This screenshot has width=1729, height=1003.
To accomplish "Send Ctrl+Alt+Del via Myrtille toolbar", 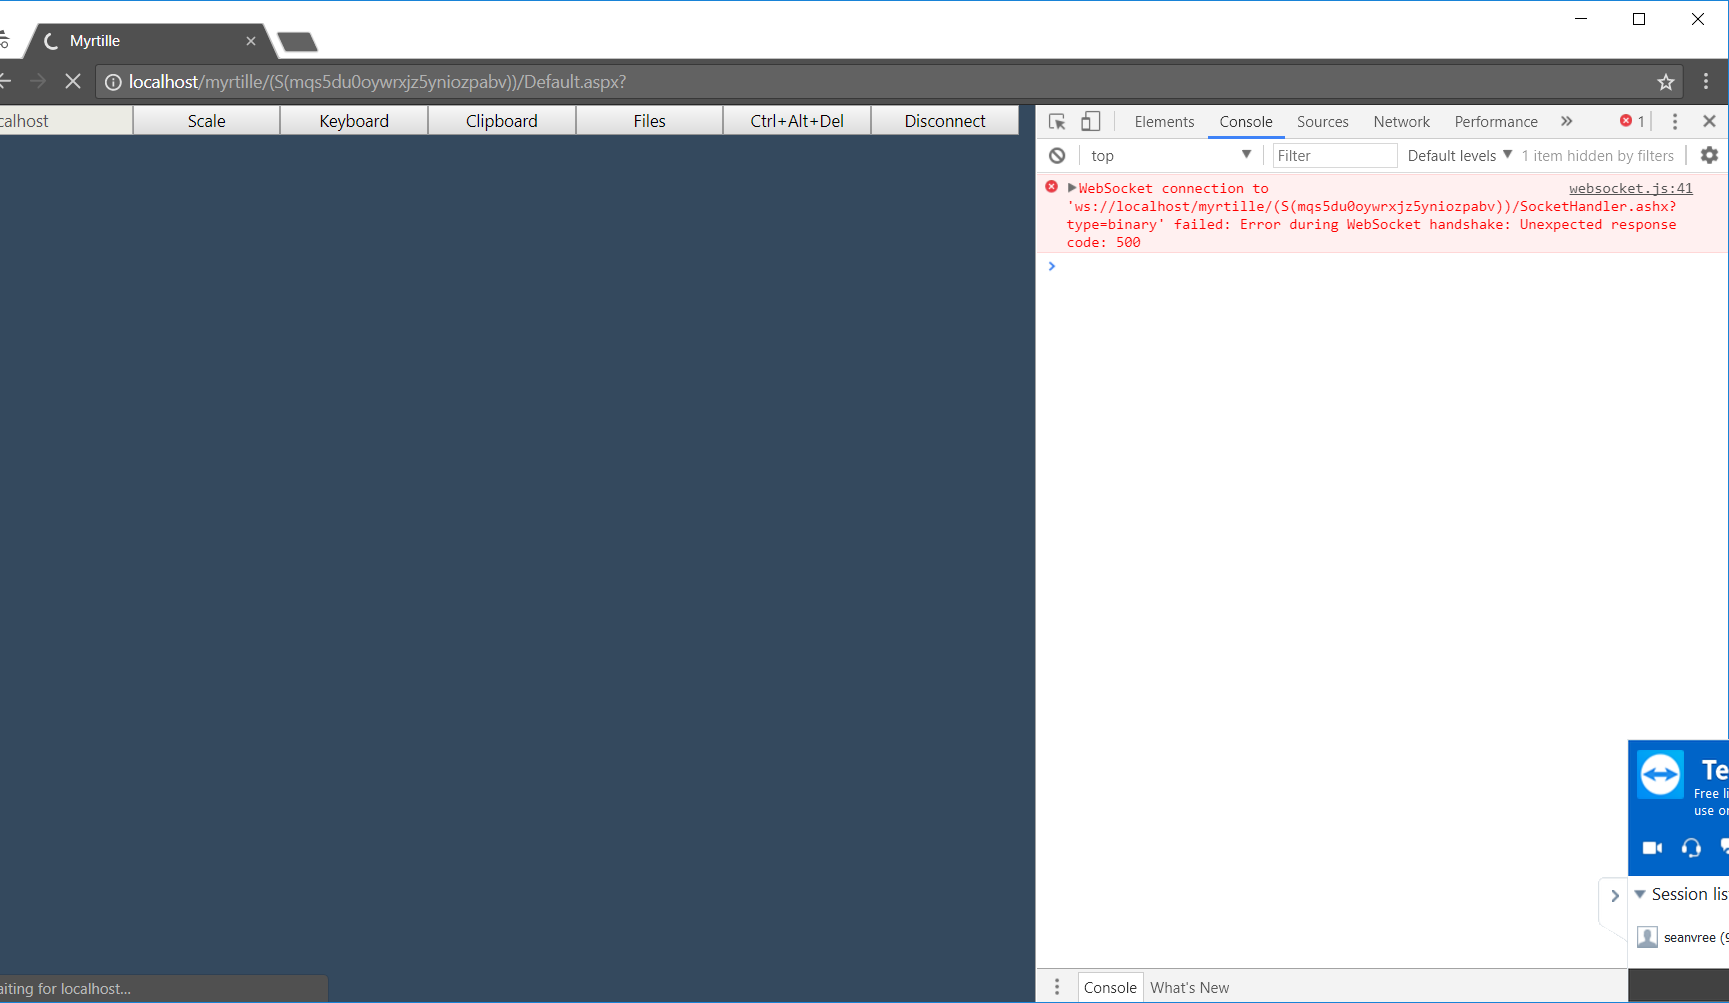I will click(796, 120).
